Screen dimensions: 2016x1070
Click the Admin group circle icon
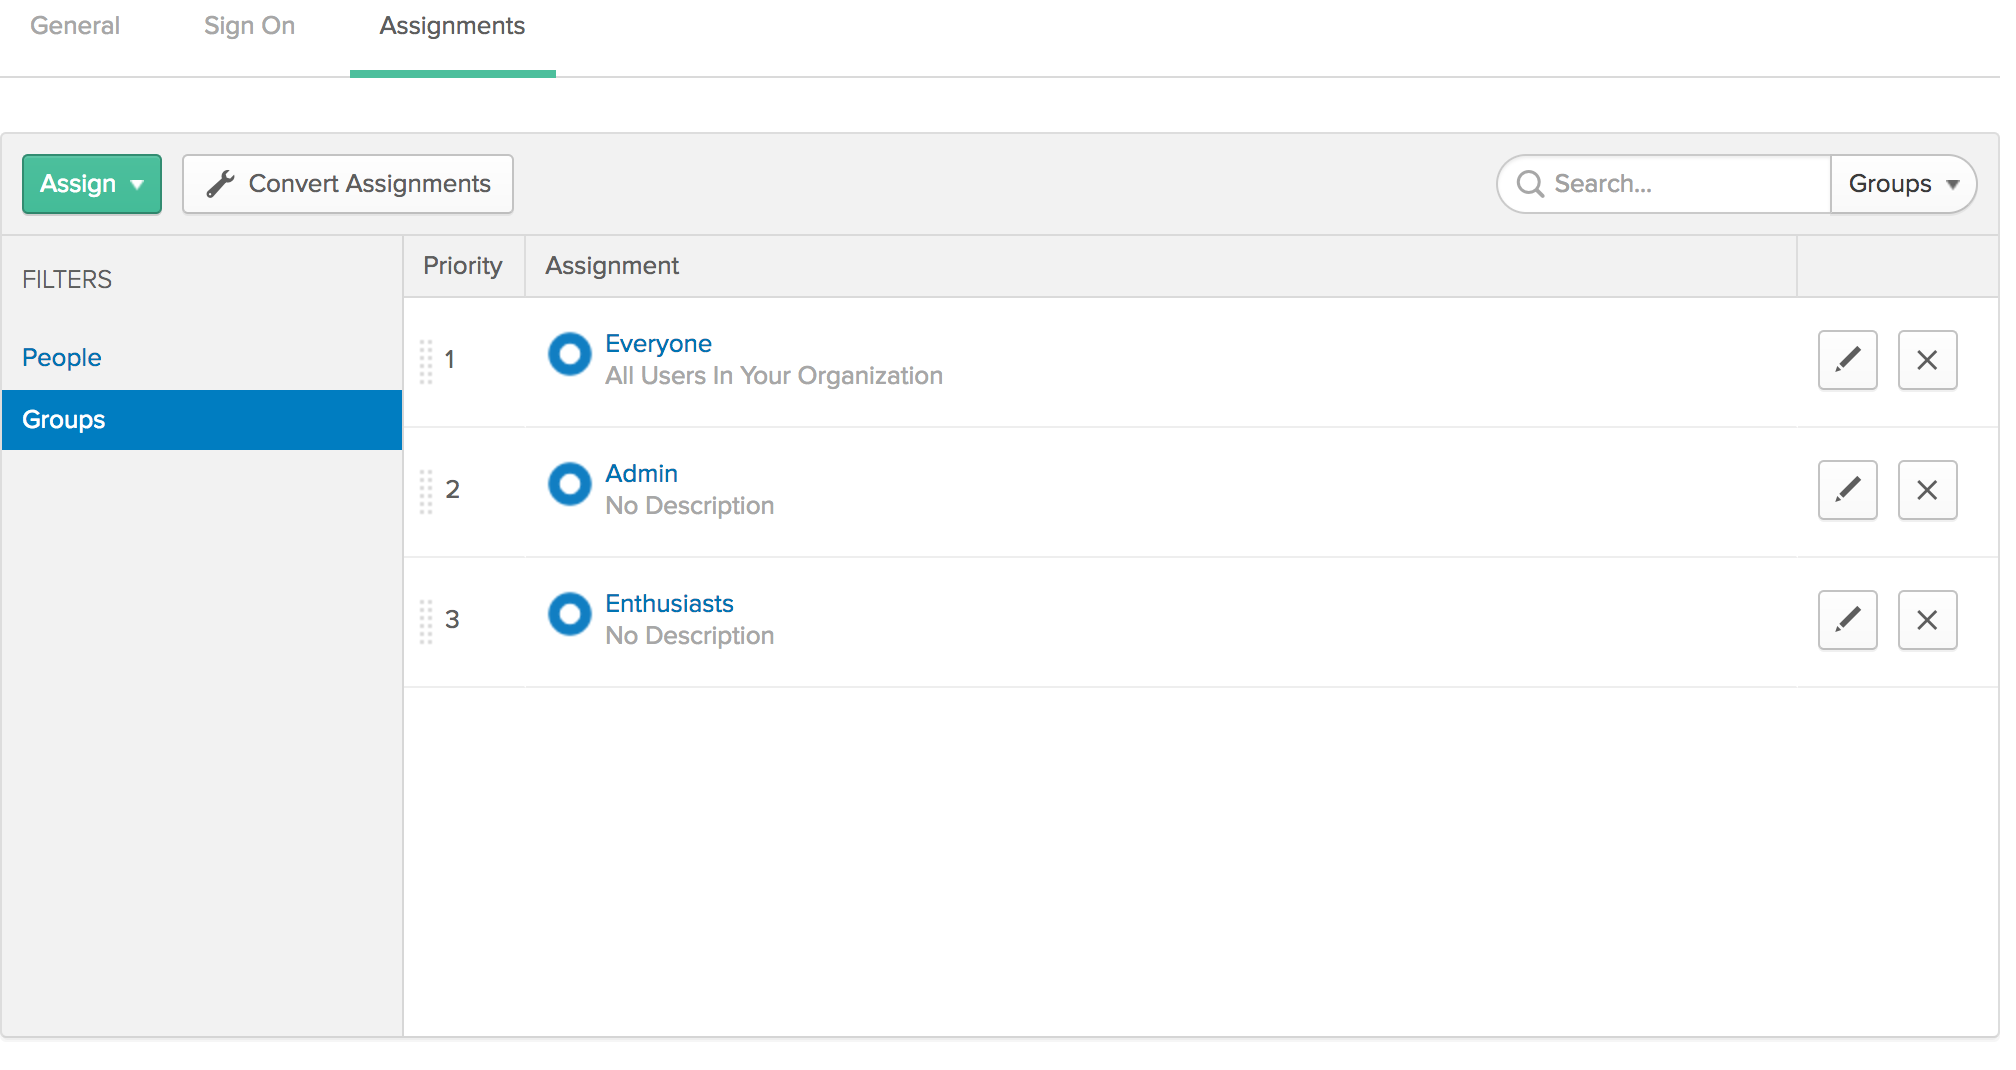pos(569,484)
